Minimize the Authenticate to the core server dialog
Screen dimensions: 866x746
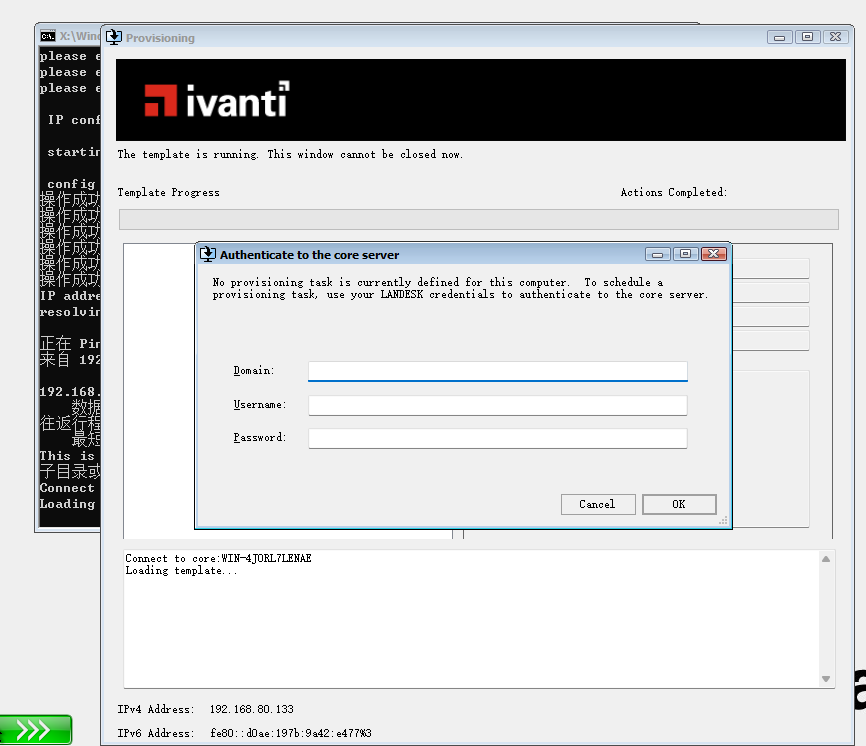[x=657, y=254]
